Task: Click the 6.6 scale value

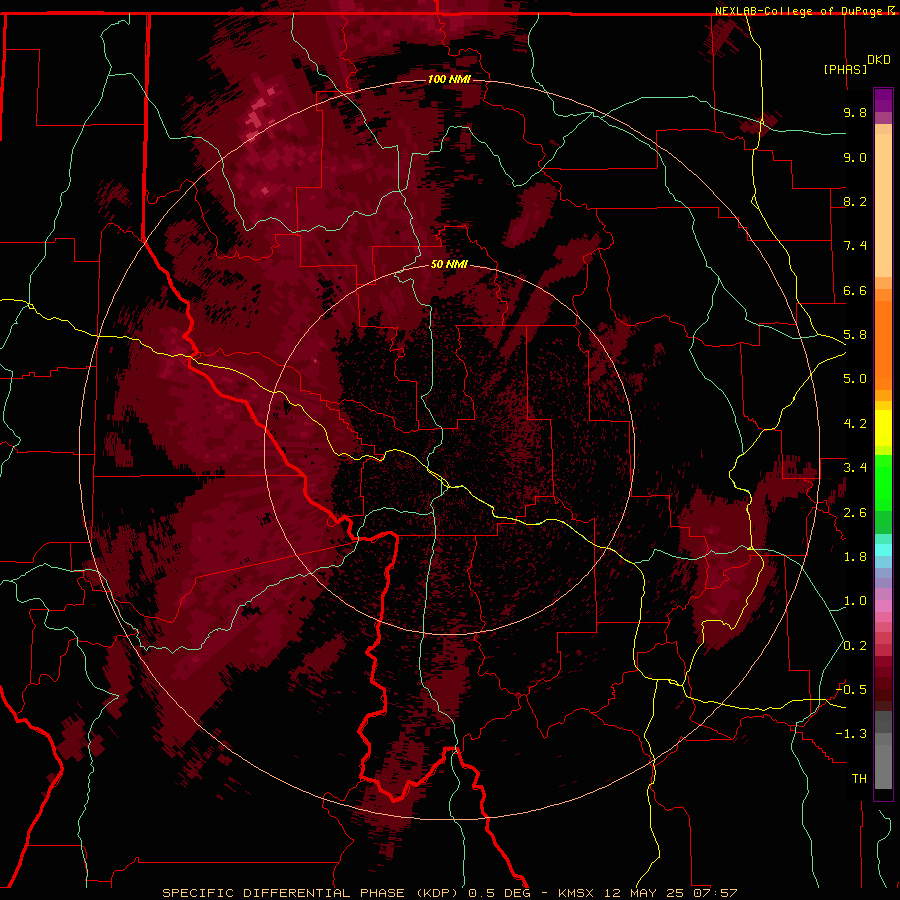Action: [855, 290]
